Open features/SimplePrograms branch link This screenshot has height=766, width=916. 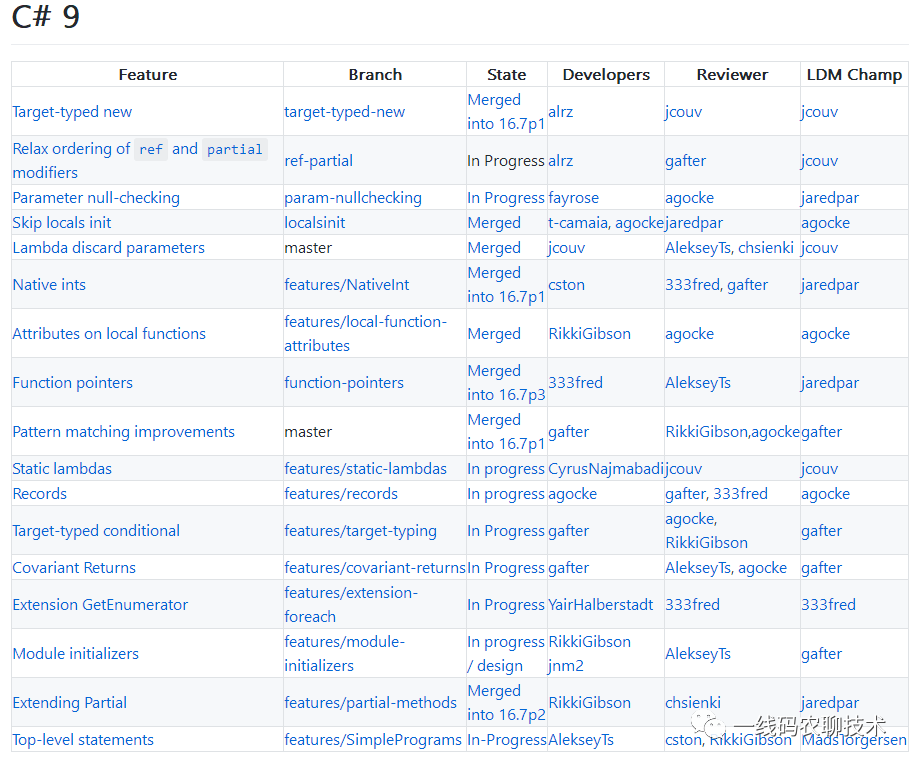(373, 739)
